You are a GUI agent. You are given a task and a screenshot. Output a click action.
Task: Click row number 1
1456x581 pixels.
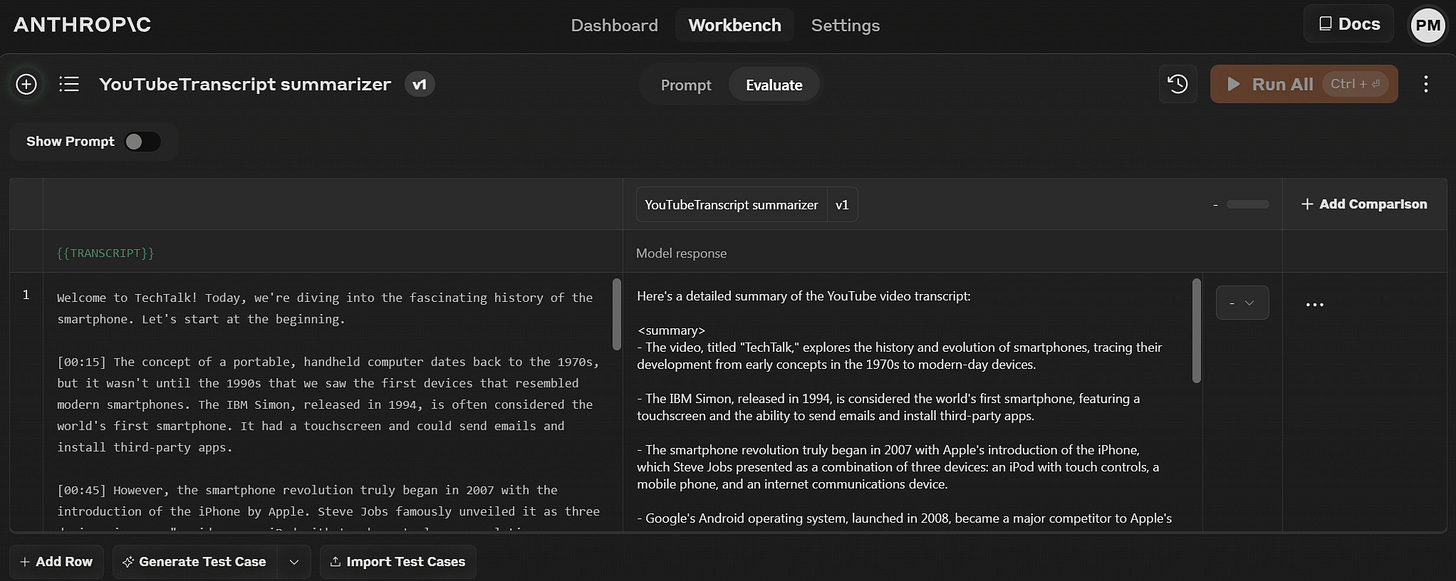26,295
